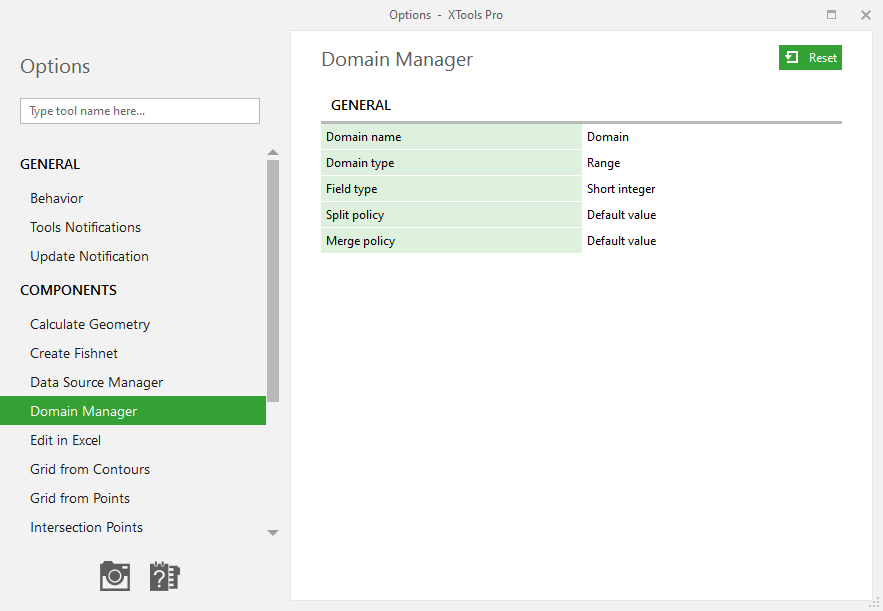883x611 pixels.
Task: Select 'Domain type' property label
Action: 451,163
